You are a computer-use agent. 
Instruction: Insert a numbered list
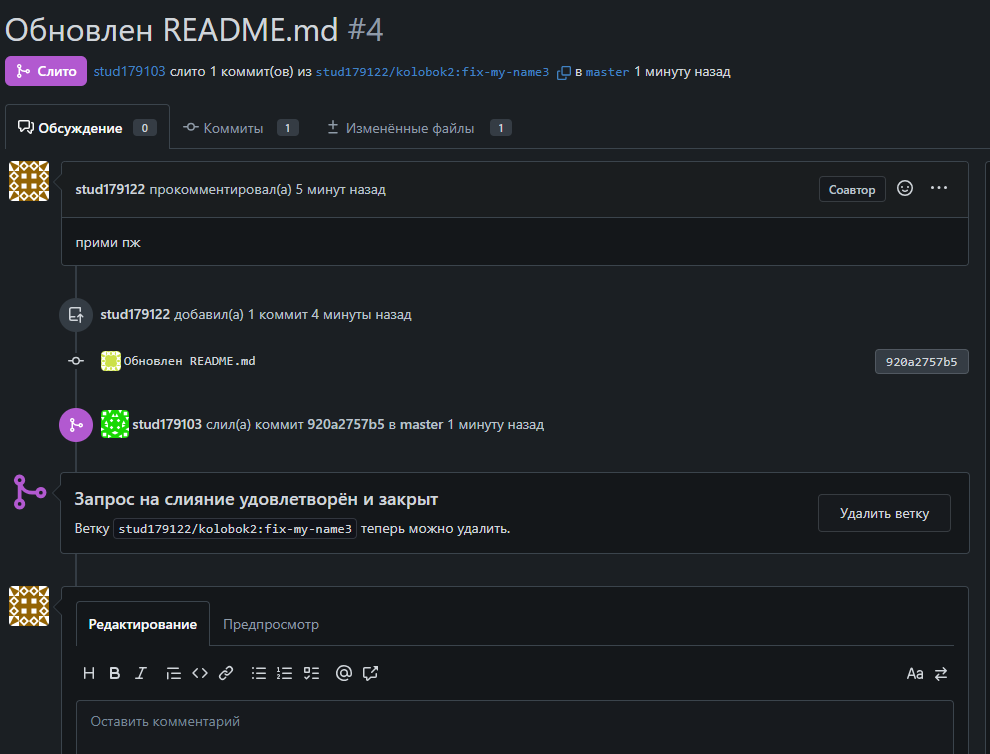285,674
